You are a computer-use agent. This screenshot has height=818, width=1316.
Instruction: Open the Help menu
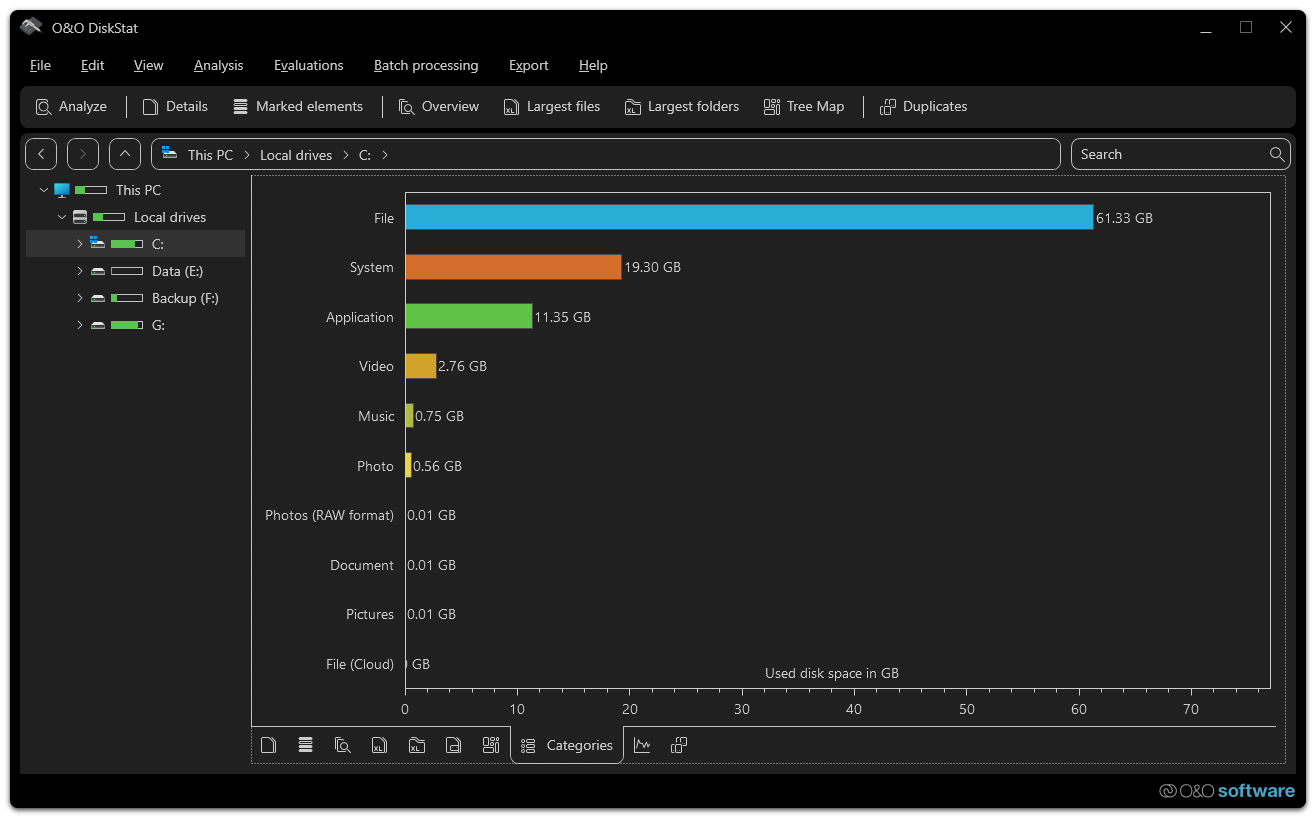[x=593, y=65]
